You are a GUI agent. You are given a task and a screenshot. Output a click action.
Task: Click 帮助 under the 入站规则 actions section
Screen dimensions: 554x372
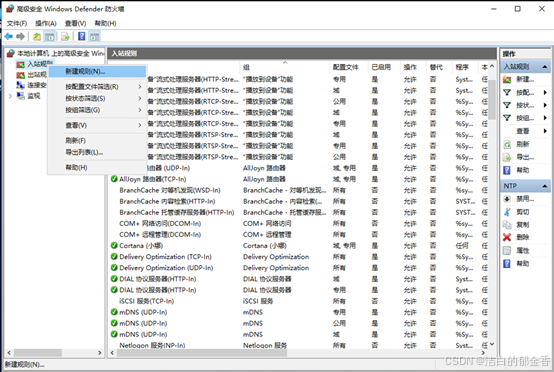tap(525, 170)
